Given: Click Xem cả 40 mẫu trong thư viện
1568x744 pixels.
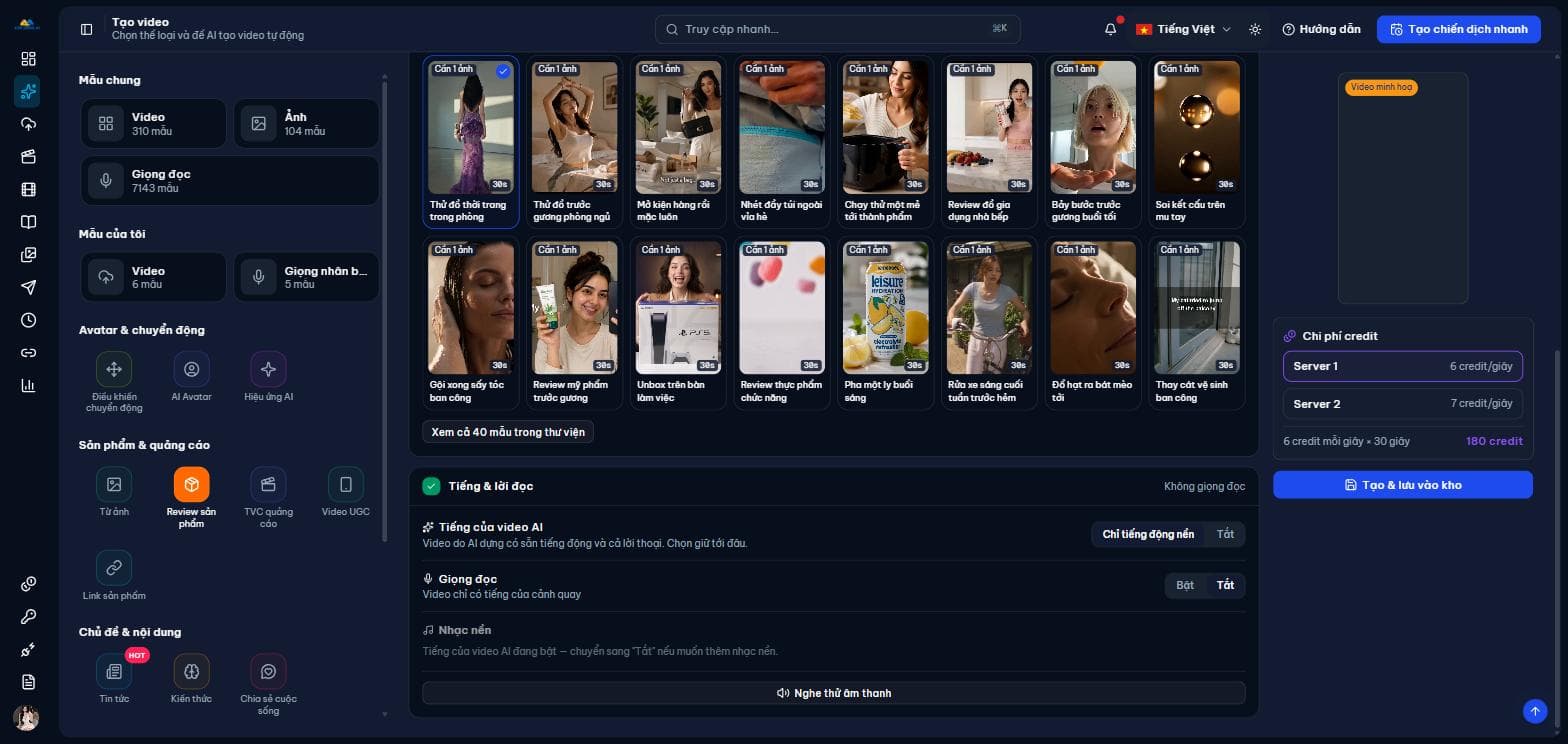Looking at the screenshot, I should point(508,432).
